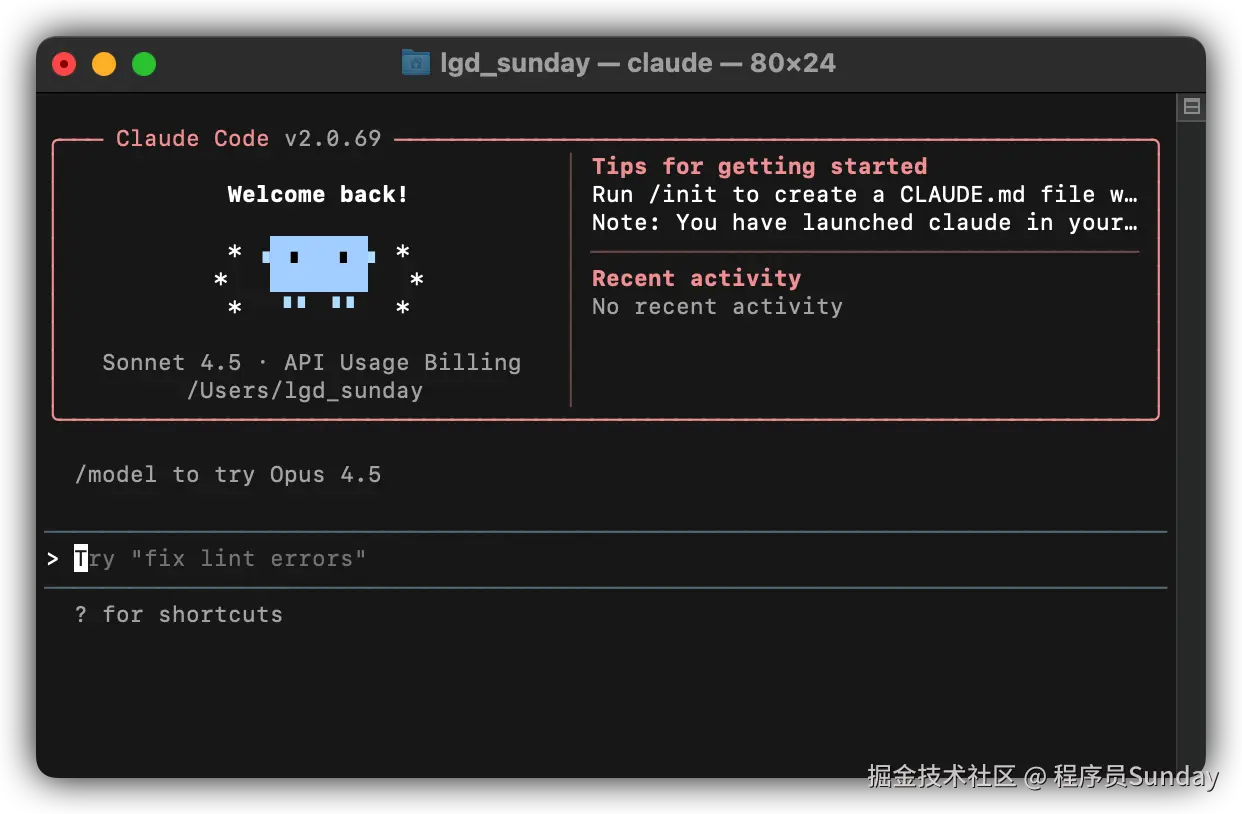Click the white text cursor block
This screenshot has width=1242, height=814.
[x=81, y=559]
